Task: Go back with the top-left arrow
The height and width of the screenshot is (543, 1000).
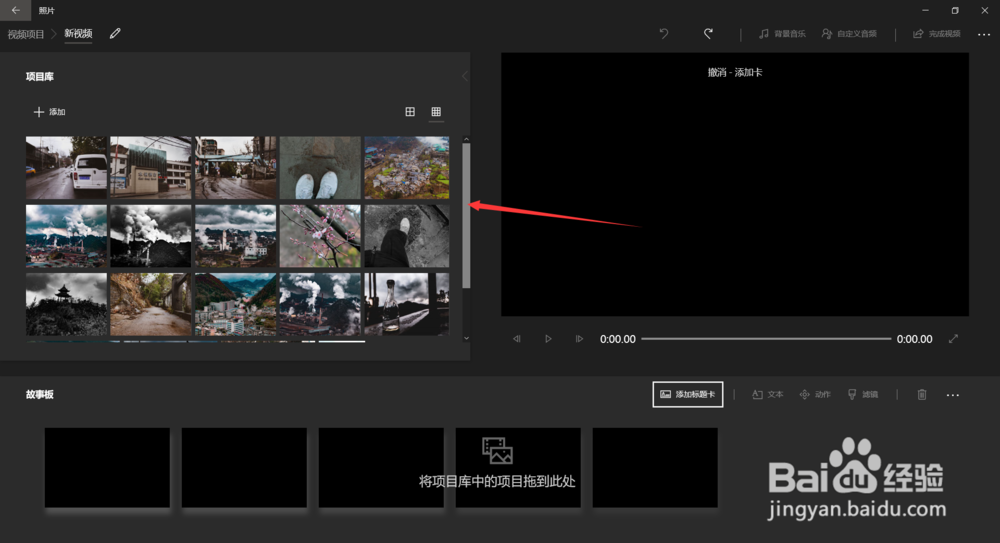Action: click(x=15, y=10)
